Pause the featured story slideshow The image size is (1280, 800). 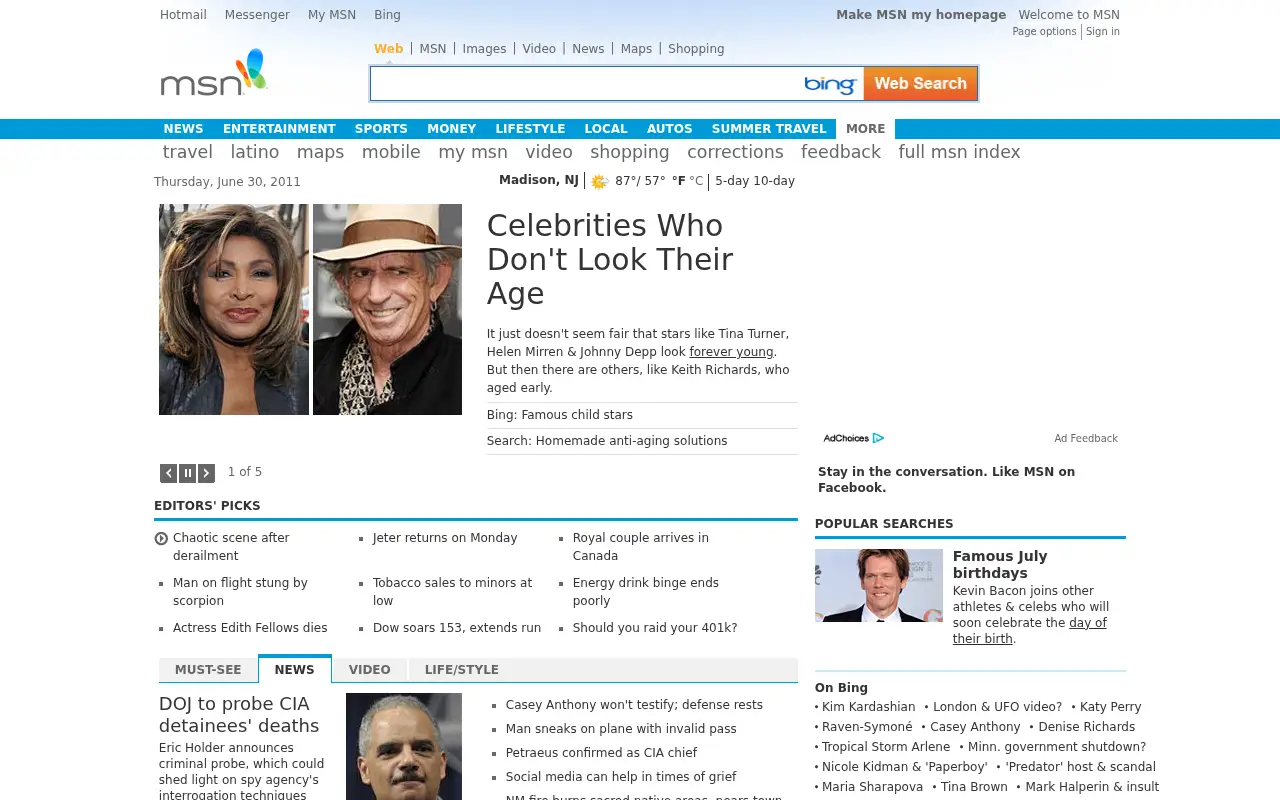187,473
